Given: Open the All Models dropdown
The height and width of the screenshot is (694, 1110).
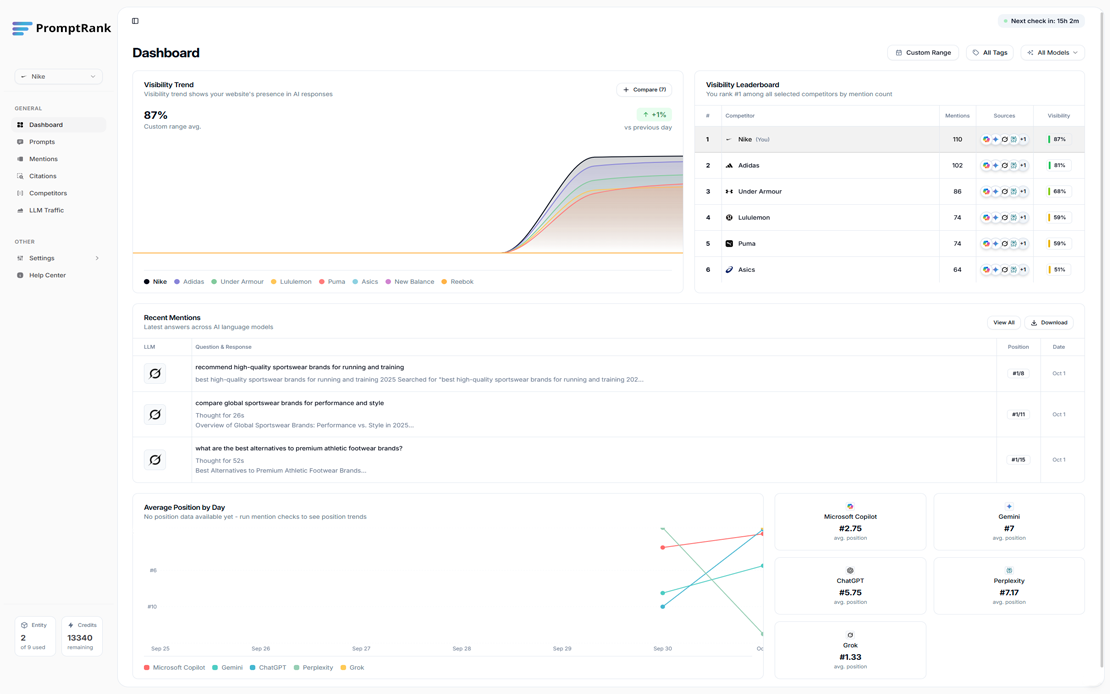Looking at the screenshot, I should 1052,53.
